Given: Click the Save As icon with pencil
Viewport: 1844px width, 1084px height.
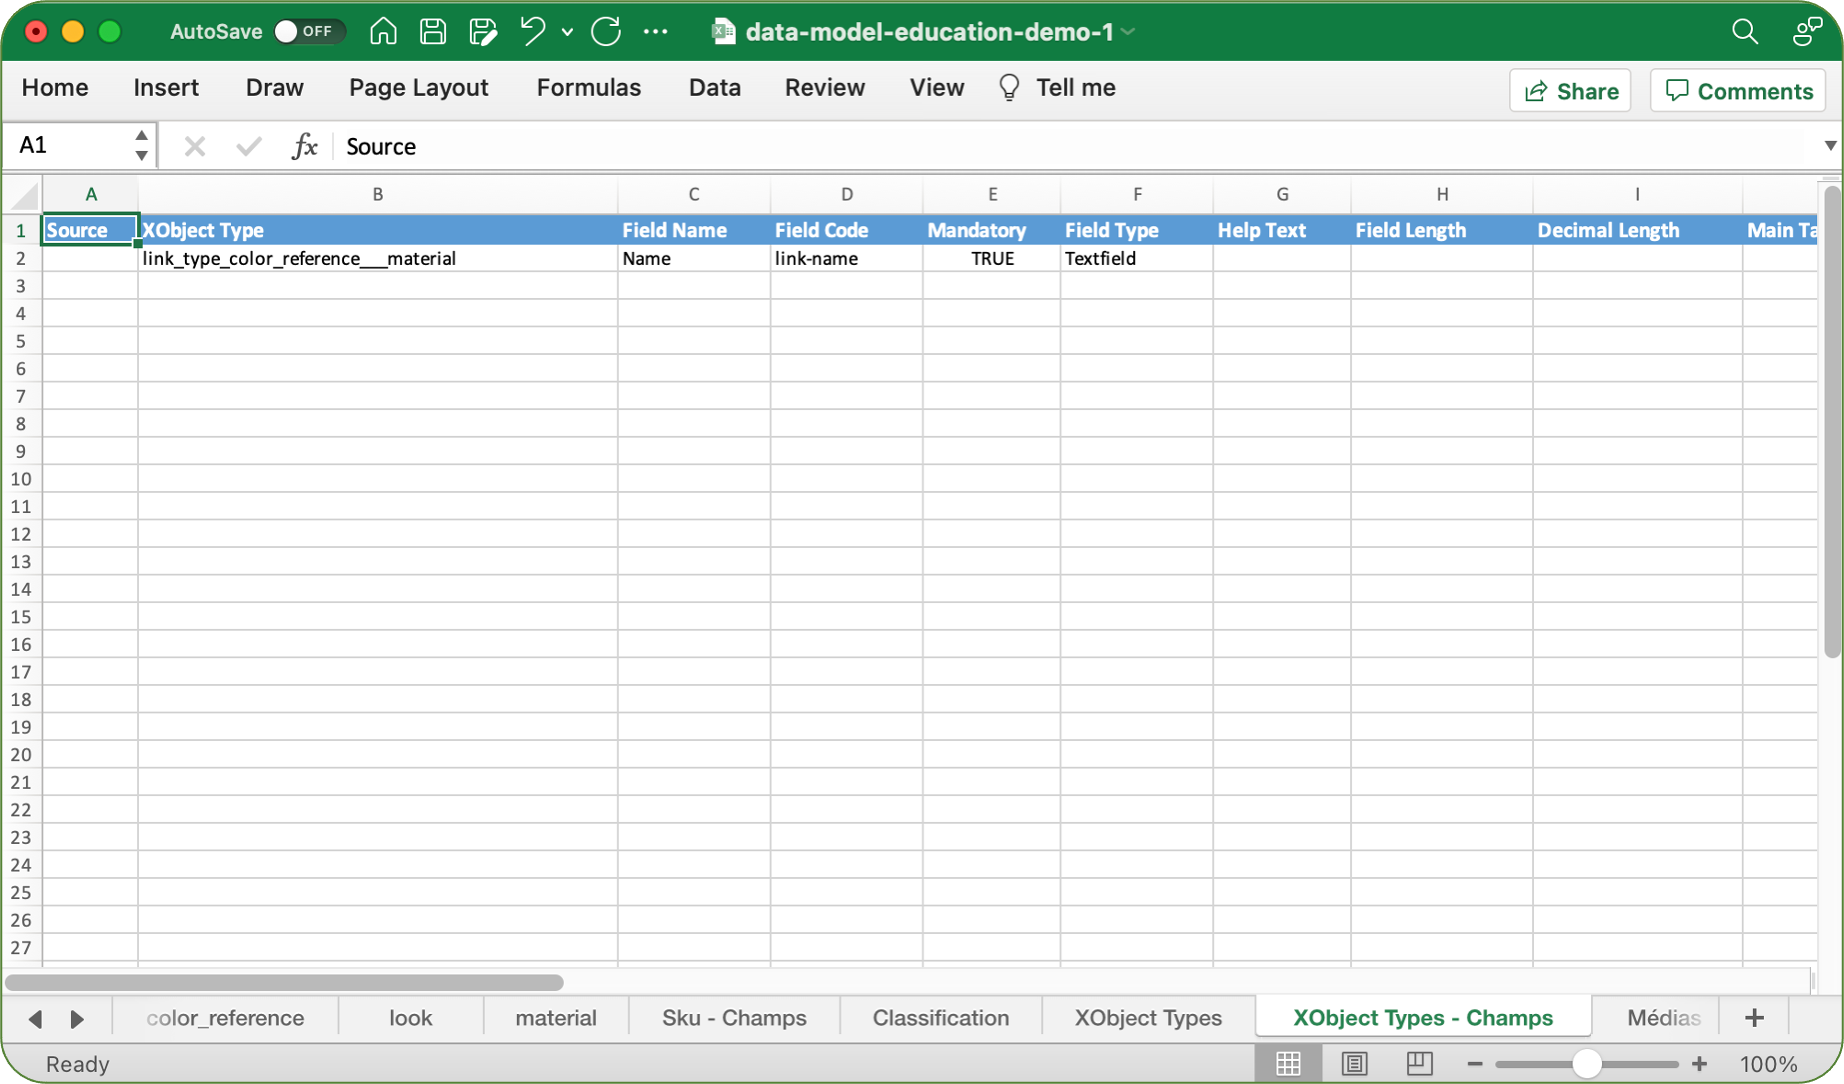Looking at the screenshot, I should pyautogui.click(x=483, y=31).
